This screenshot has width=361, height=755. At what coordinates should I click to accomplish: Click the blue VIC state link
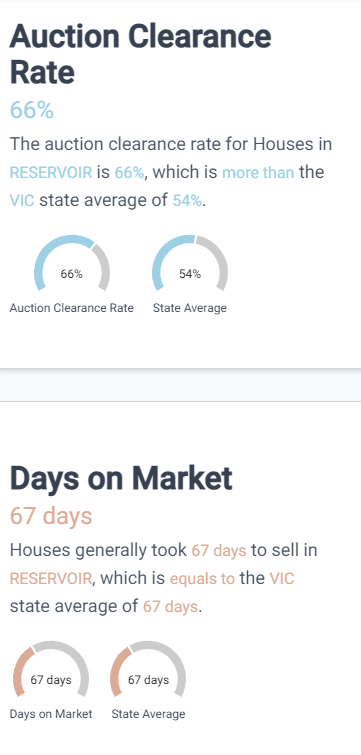(x=22, y=200)
